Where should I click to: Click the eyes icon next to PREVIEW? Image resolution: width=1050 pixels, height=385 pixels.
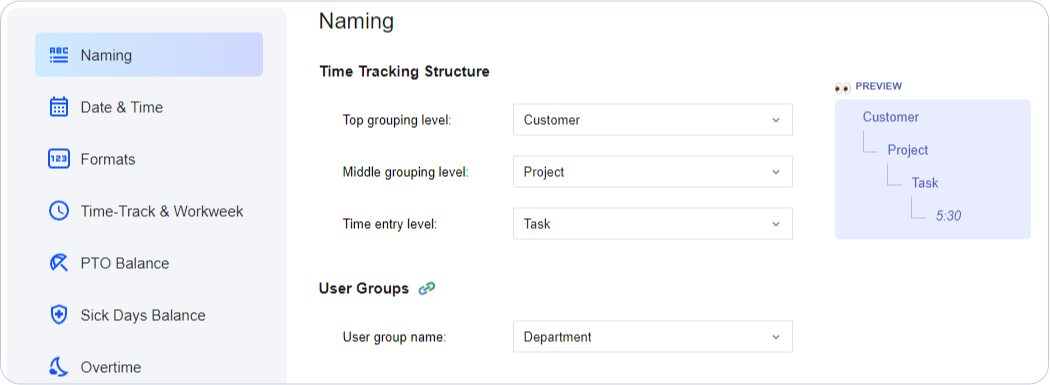pyautogui.click(x=842, y=87)
